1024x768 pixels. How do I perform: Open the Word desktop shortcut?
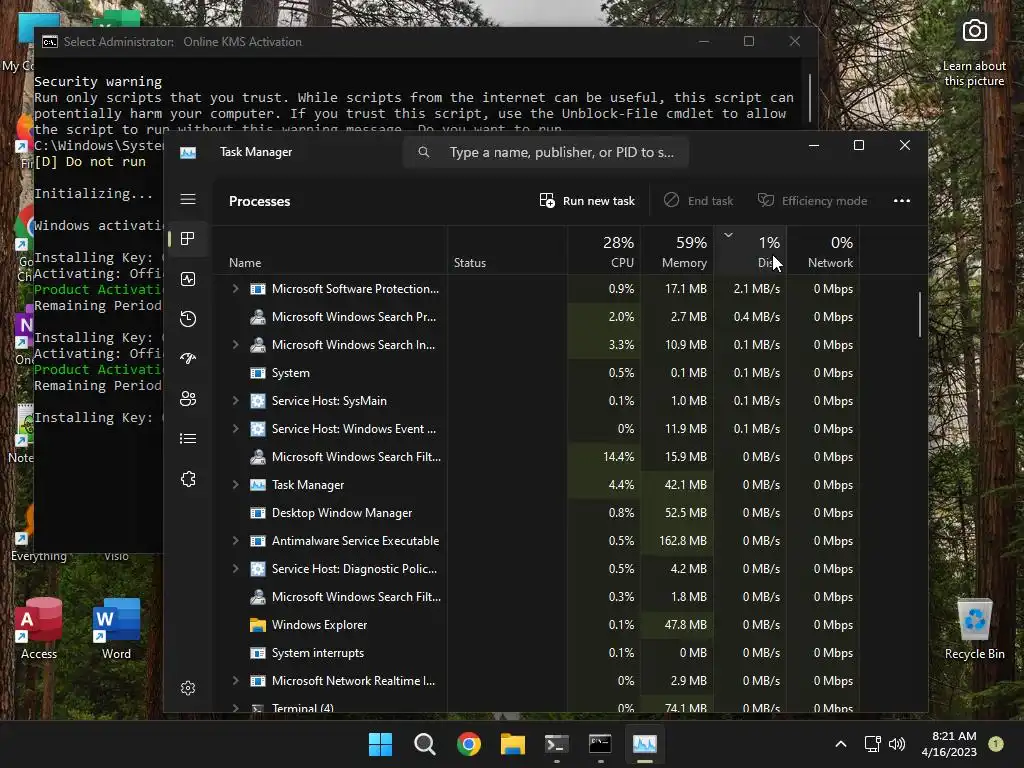coord(116,628)
